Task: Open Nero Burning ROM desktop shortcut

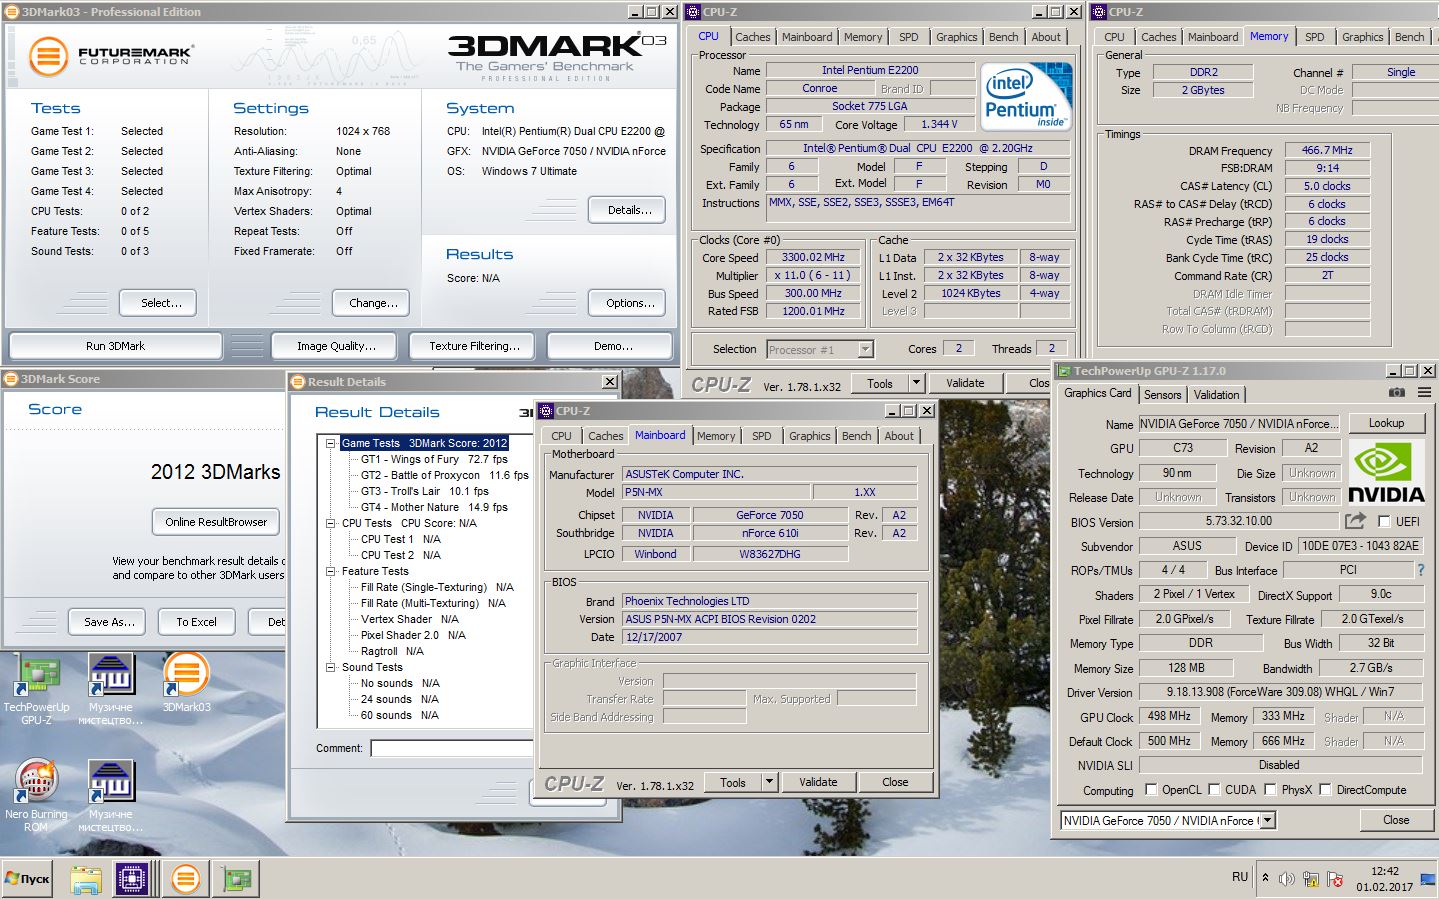Action: pyautogui.click(x=36, y=797)
